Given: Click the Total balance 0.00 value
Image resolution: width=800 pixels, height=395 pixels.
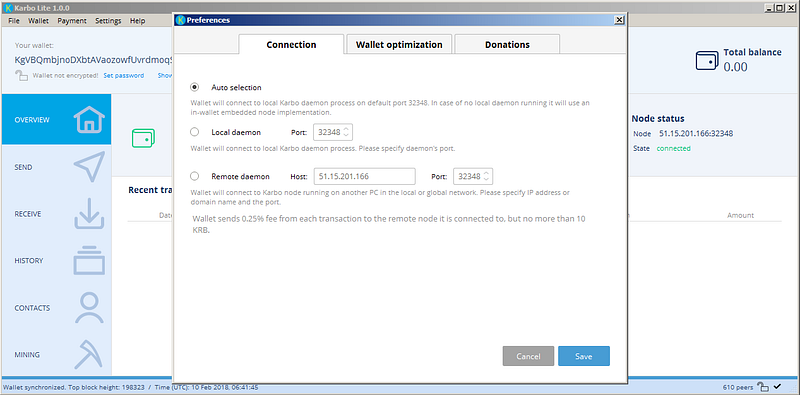Looking at the screenshot, I should pyautogui.click(x=735, y=67).
